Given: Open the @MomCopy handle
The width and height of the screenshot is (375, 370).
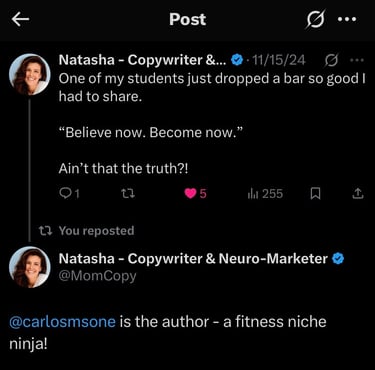Looking at the screenshot, I should coord(97,276).
